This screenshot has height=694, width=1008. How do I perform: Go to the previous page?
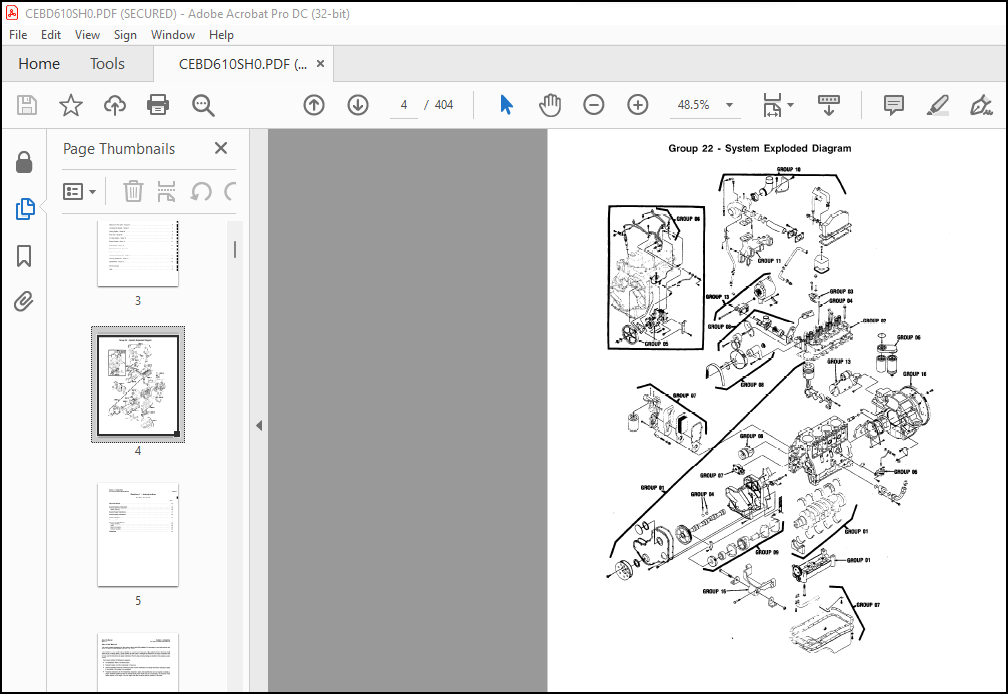[x=314, y=105]
